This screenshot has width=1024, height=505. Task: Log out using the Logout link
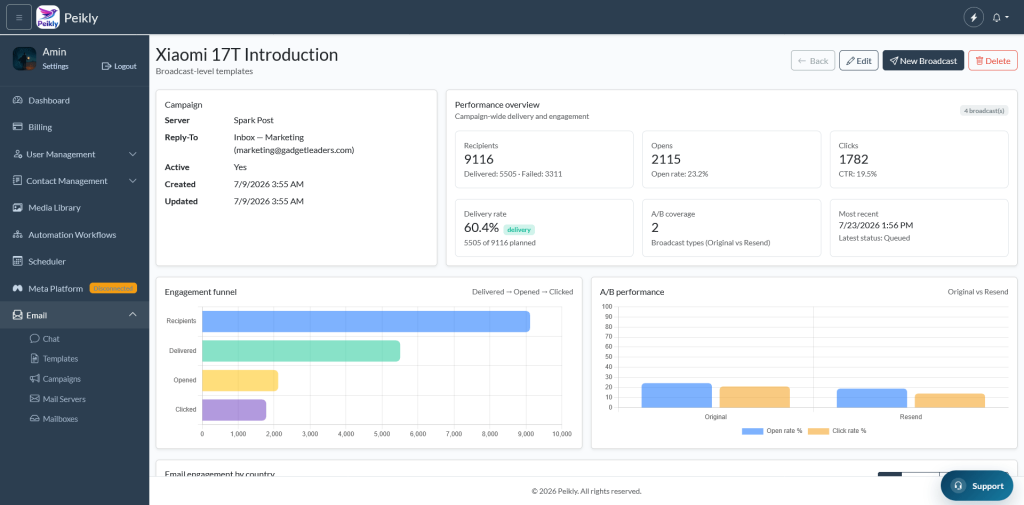coord(119,66)
